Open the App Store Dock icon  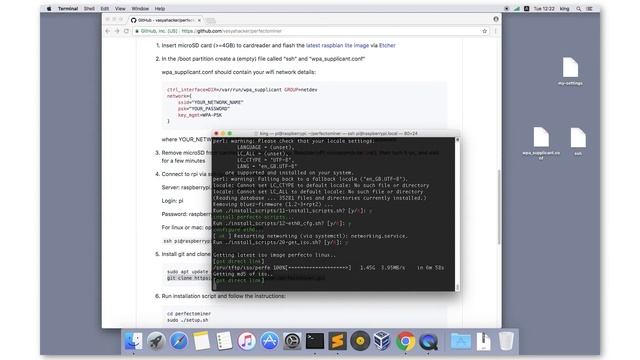click(x=269, y=341)
